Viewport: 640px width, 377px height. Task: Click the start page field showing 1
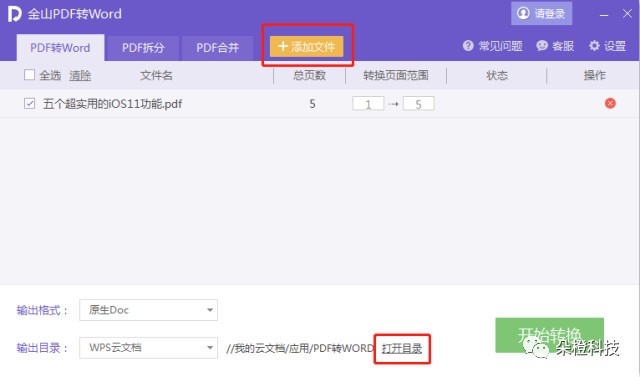click(x=368, y=104)
